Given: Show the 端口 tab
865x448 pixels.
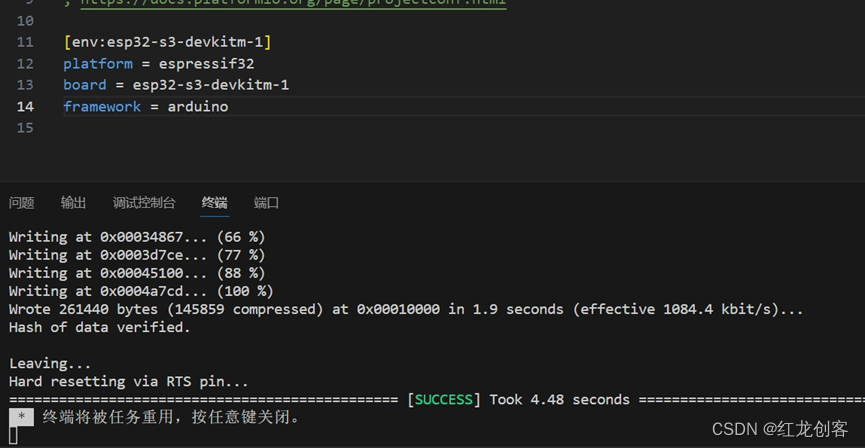Looking at the screenshot, I should [266, 203].
